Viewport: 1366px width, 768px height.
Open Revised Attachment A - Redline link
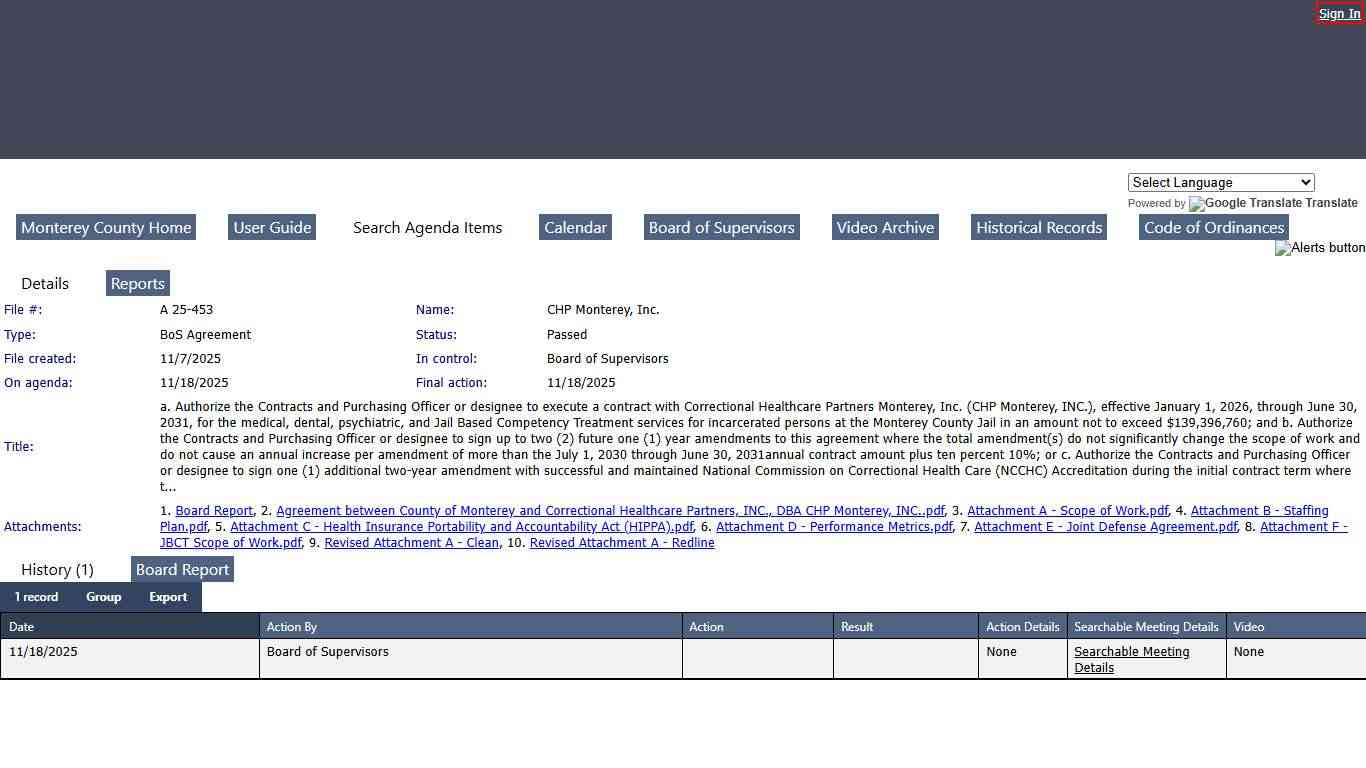point(622,543)
